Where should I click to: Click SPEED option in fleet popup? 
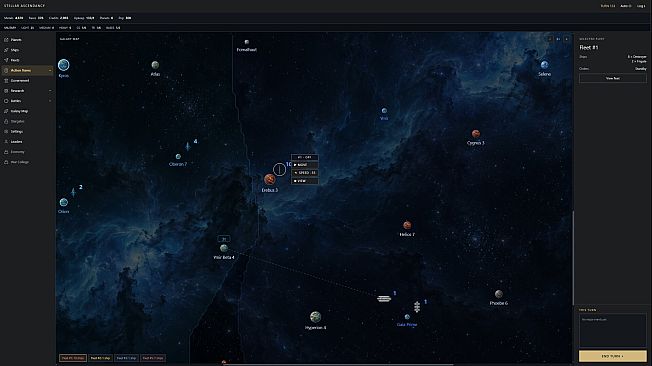[305, 173]
